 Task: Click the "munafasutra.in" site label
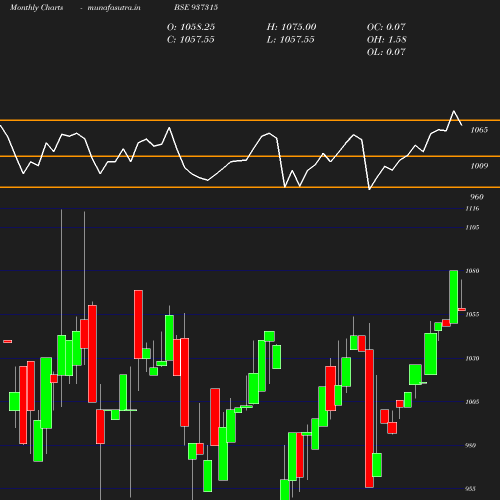[x=114, y=7]
